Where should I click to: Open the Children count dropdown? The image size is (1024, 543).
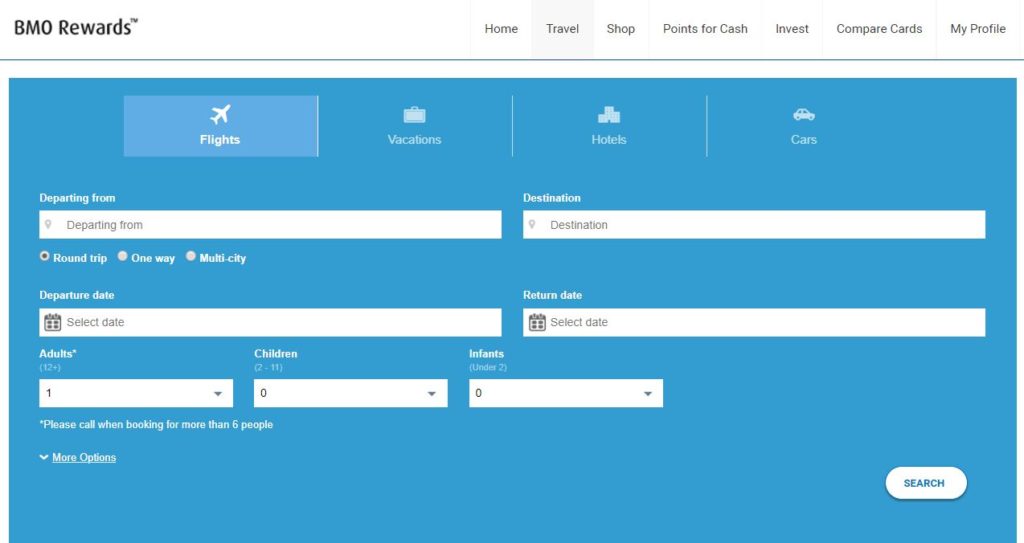pyautogui.click(x=350, y=393)
